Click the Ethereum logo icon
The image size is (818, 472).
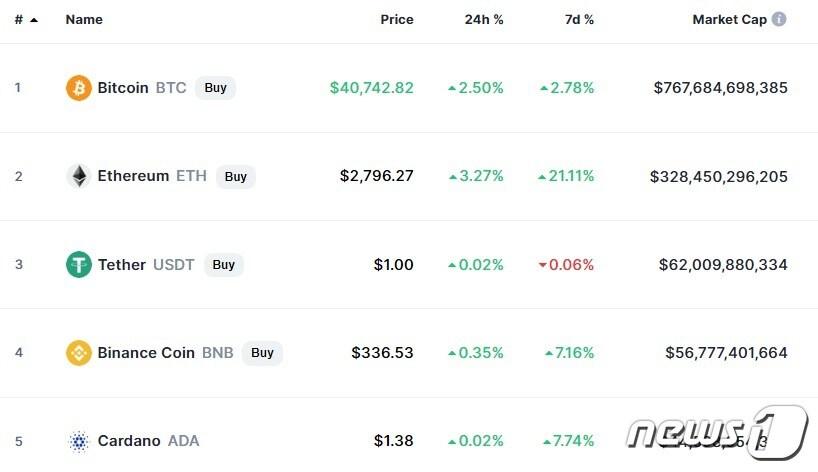[78, 176]
